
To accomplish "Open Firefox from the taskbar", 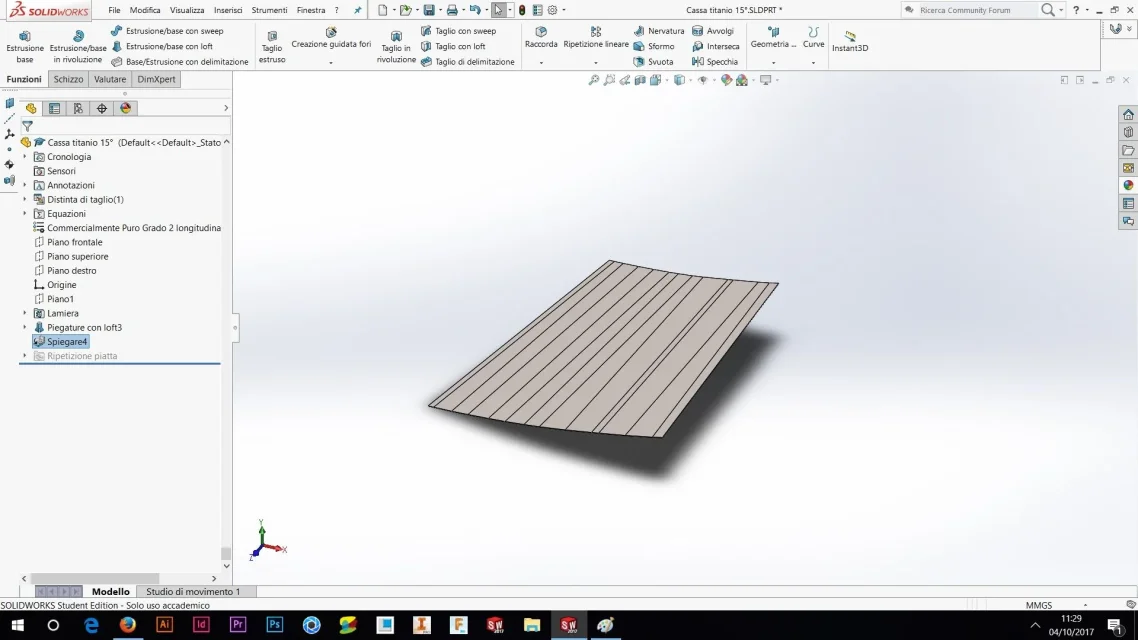I will [x=128, y=625].
